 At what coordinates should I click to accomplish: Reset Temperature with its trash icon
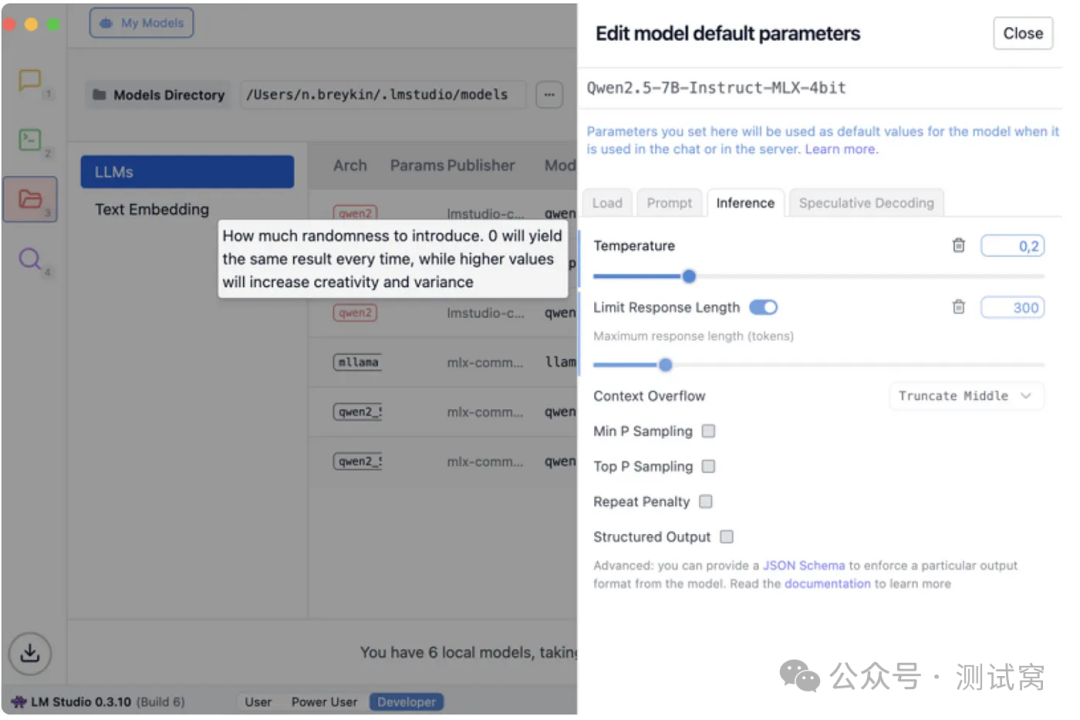click(959, 246)
